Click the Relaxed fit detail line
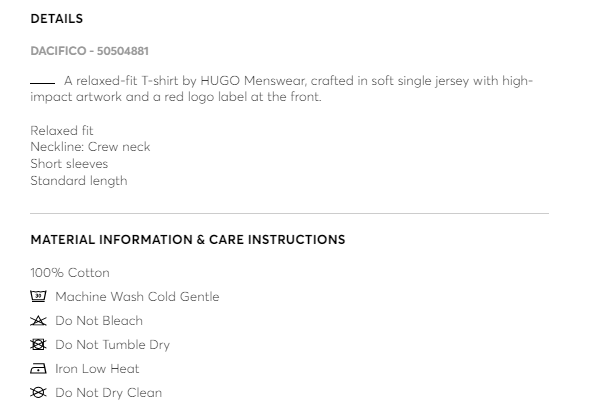The width and height of the screenshot is (612, 412). (62, 130)
